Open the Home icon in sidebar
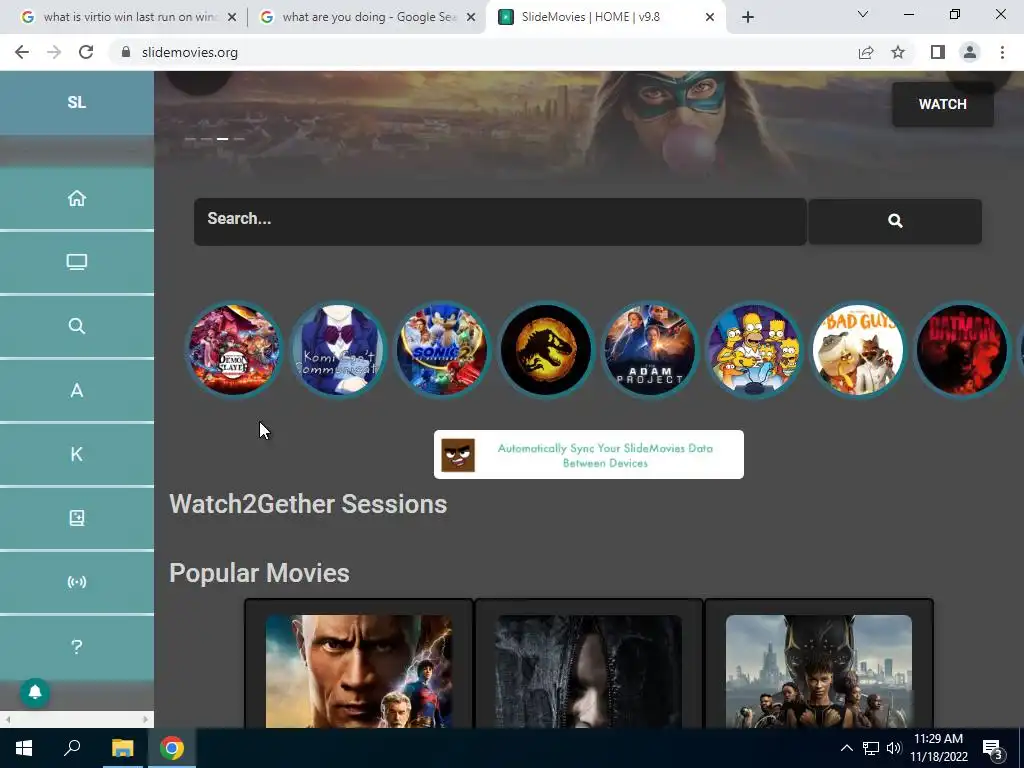Image resolution: width=1024 pixels, height=768 pixels. click(x=76, y=198)
